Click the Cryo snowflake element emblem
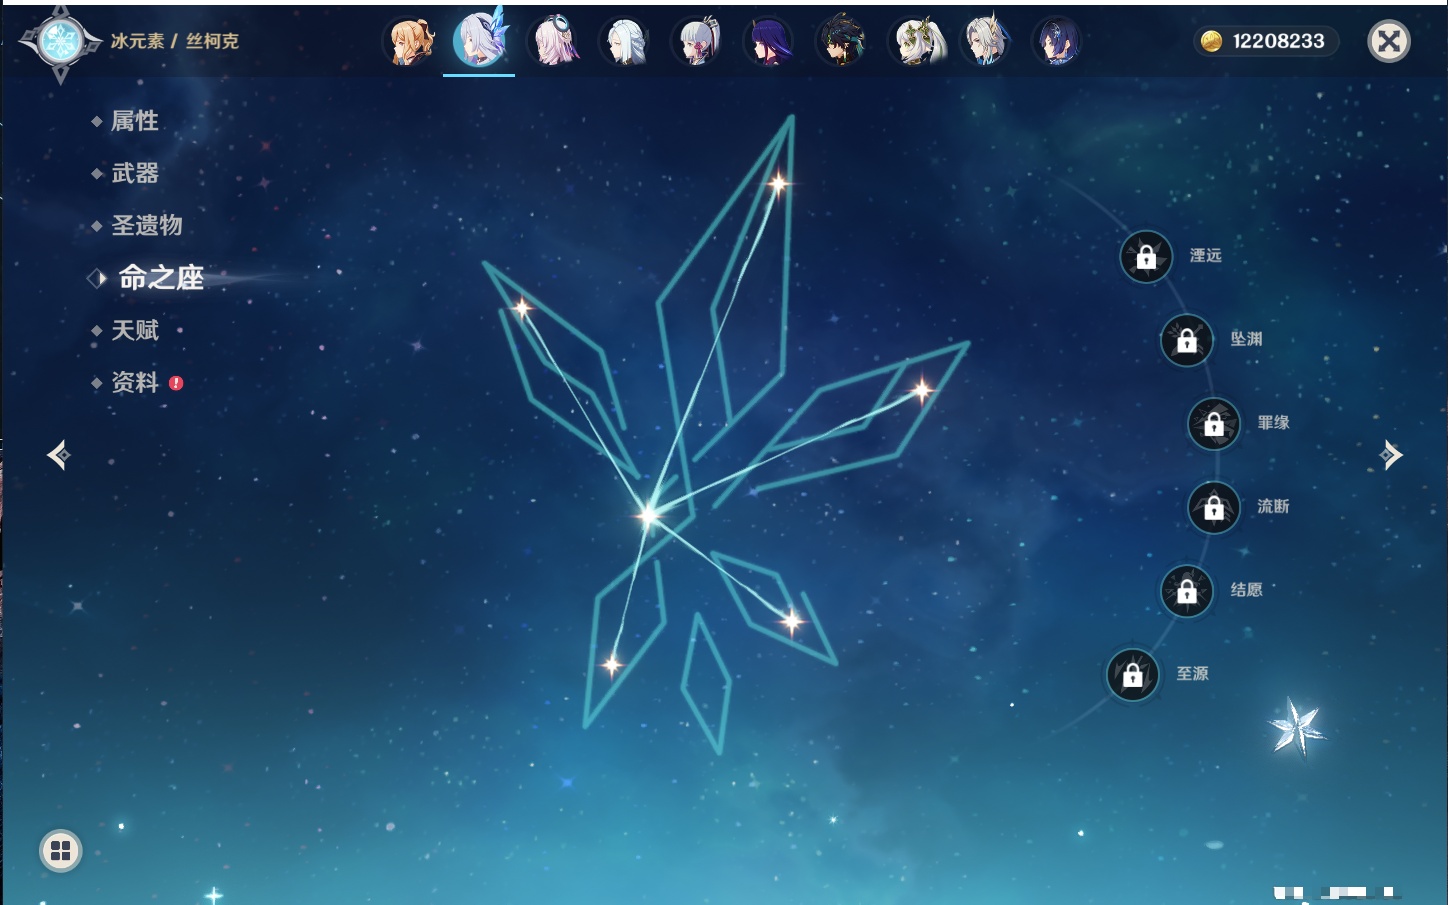The image size is (1448, 905). pyautogui.click(x=60, y=42)
